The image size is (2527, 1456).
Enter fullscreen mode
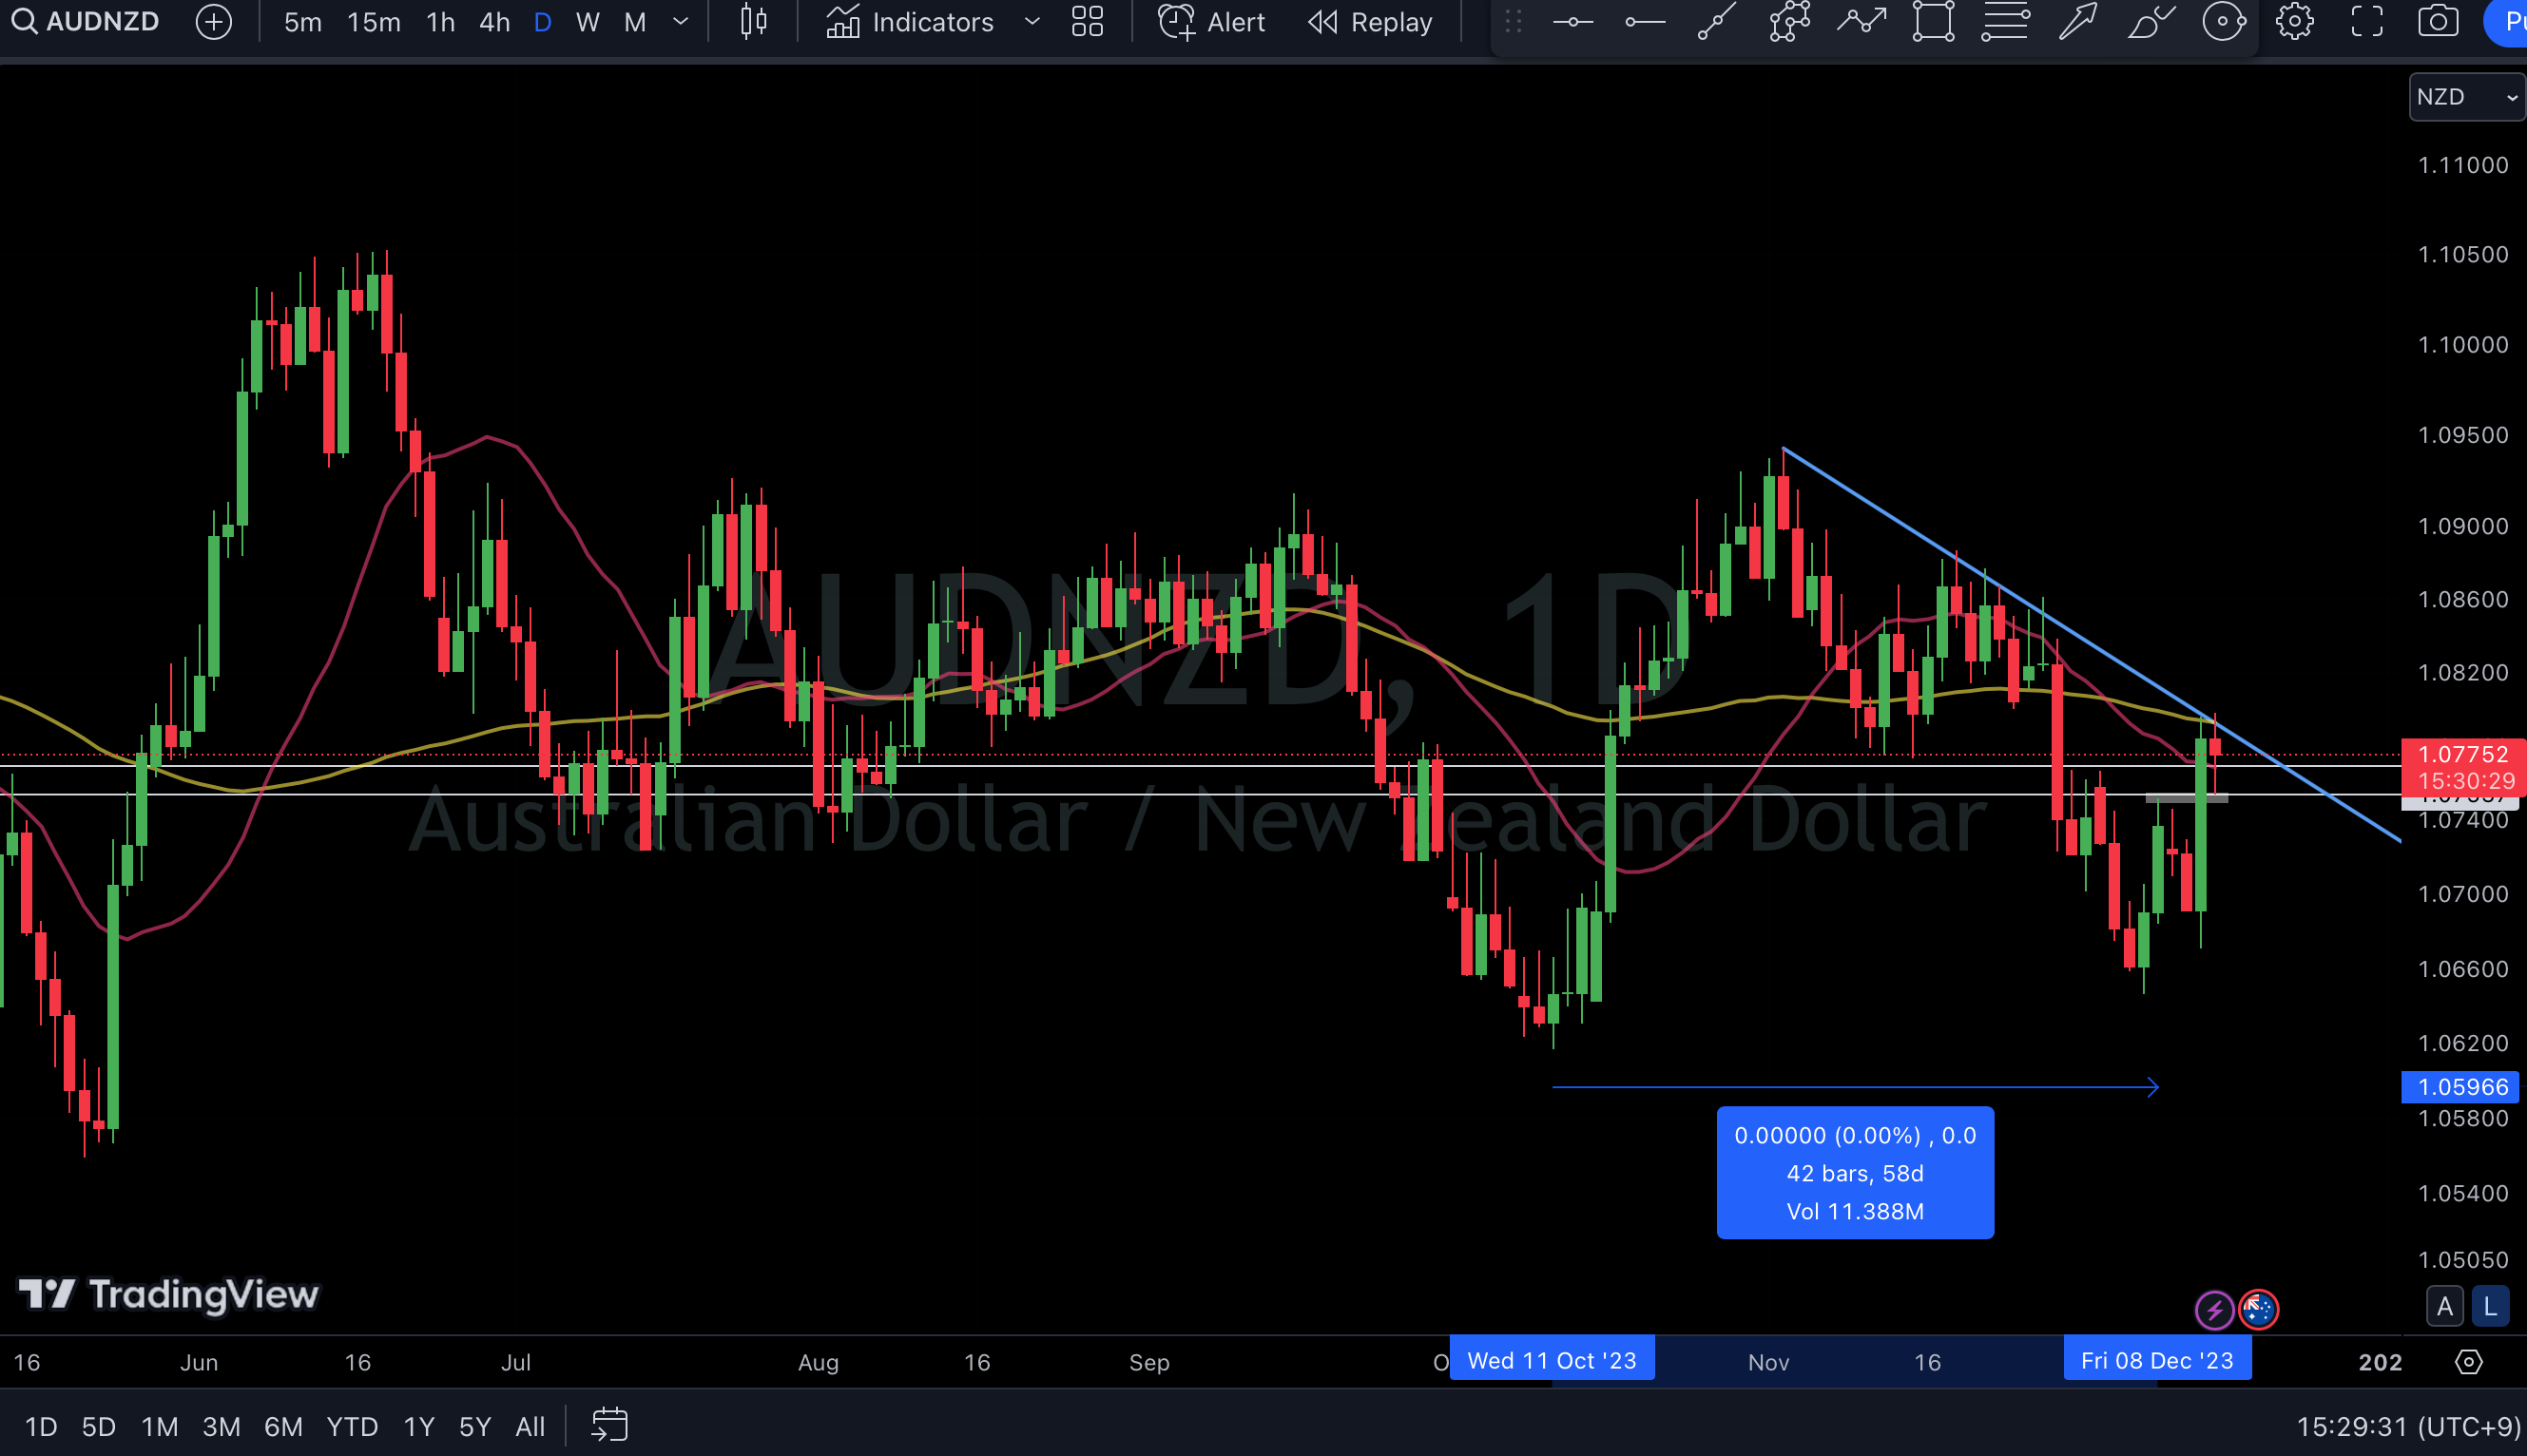tap(2367, 22)
